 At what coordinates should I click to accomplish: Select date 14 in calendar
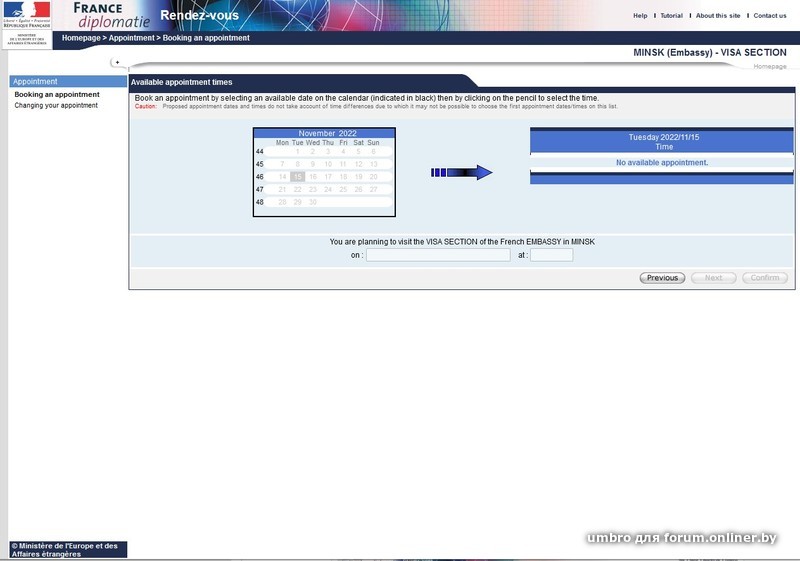(x=282, y=177)
